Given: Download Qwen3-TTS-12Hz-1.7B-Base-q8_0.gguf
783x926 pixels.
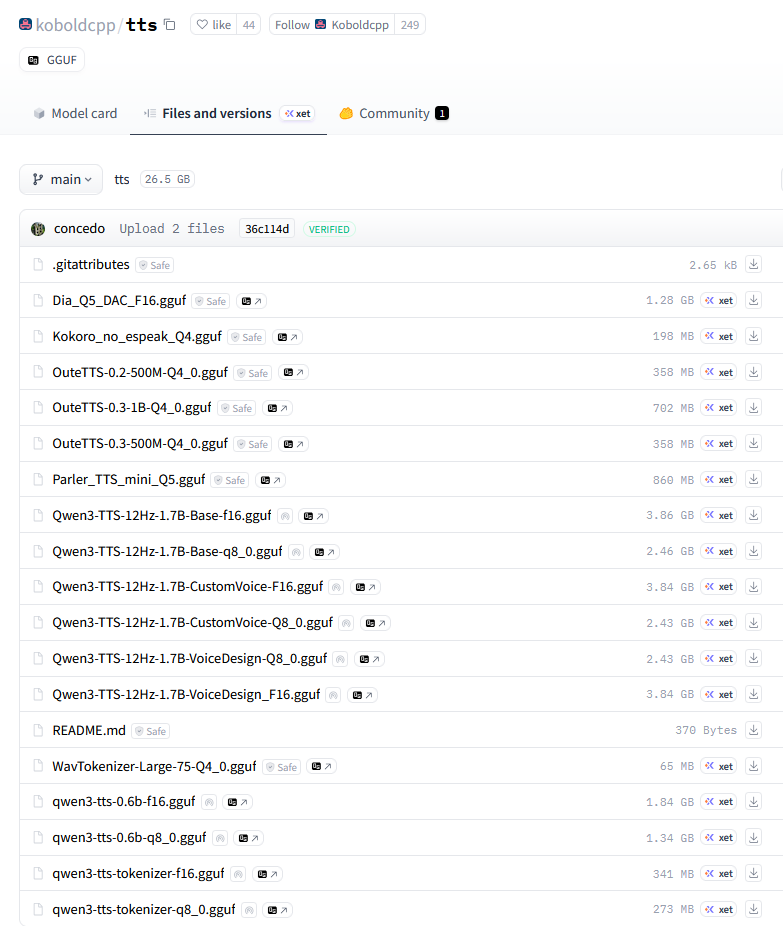Looking at the screenshot, I should (x=753, y=551).
